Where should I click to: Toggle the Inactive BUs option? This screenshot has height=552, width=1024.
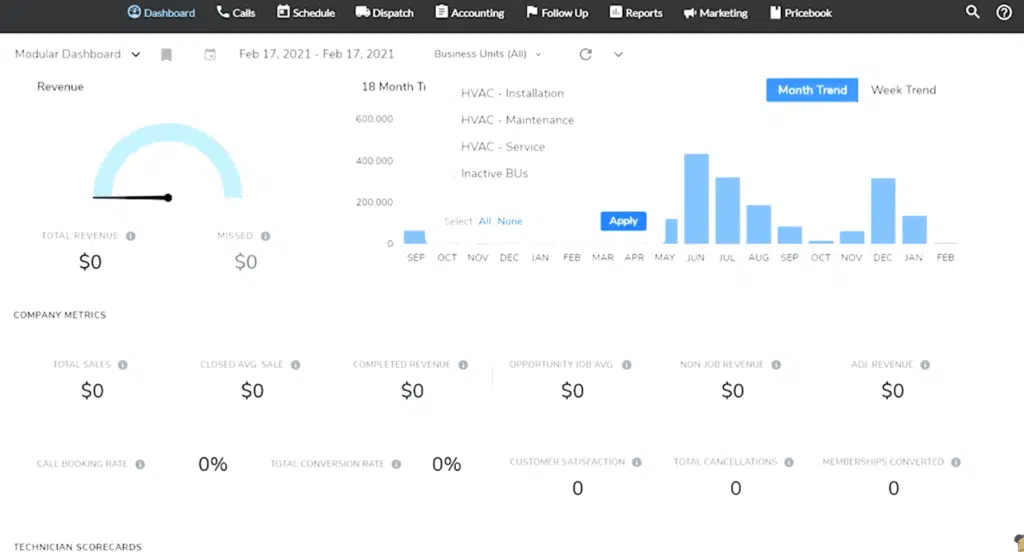pos(494,174)
